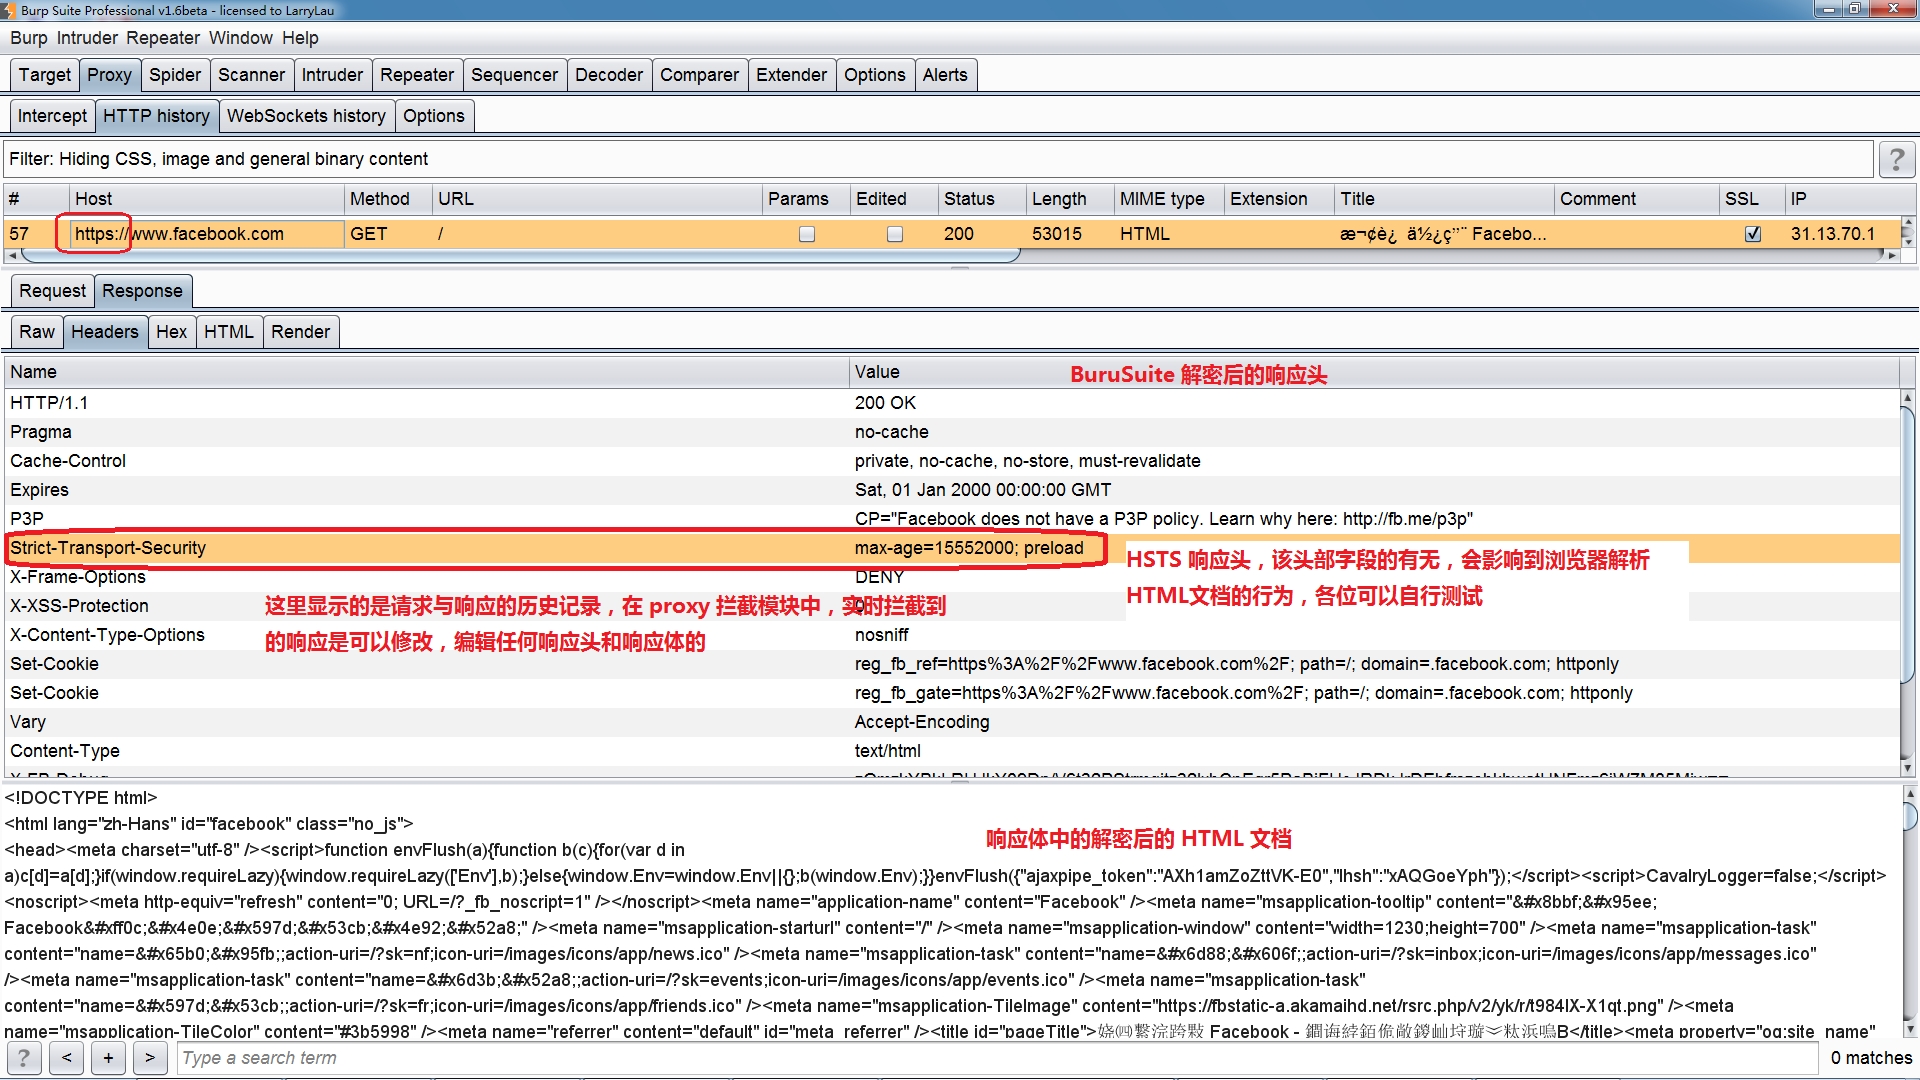This screenshot has height=1080, width=1920.
Task: Toggle SSL checkbox in row 57
Action: (1752, 234)
